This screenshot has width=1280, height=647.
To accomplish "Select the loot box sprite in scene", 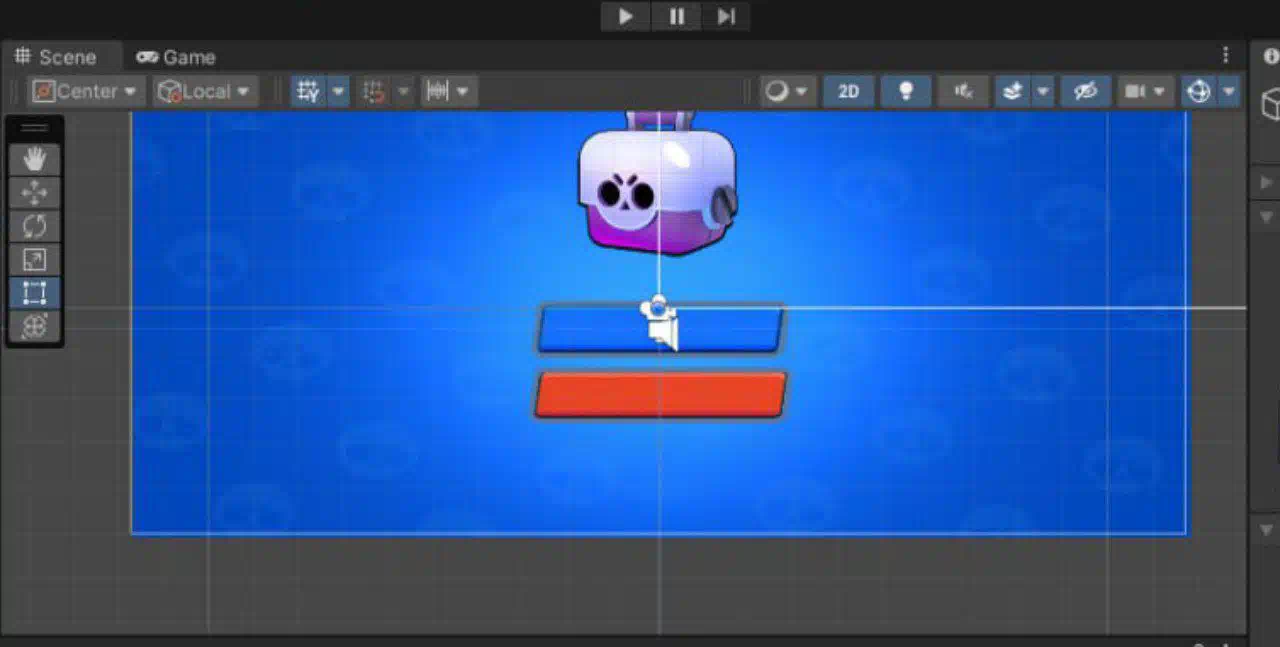I will tap(658, 182).
